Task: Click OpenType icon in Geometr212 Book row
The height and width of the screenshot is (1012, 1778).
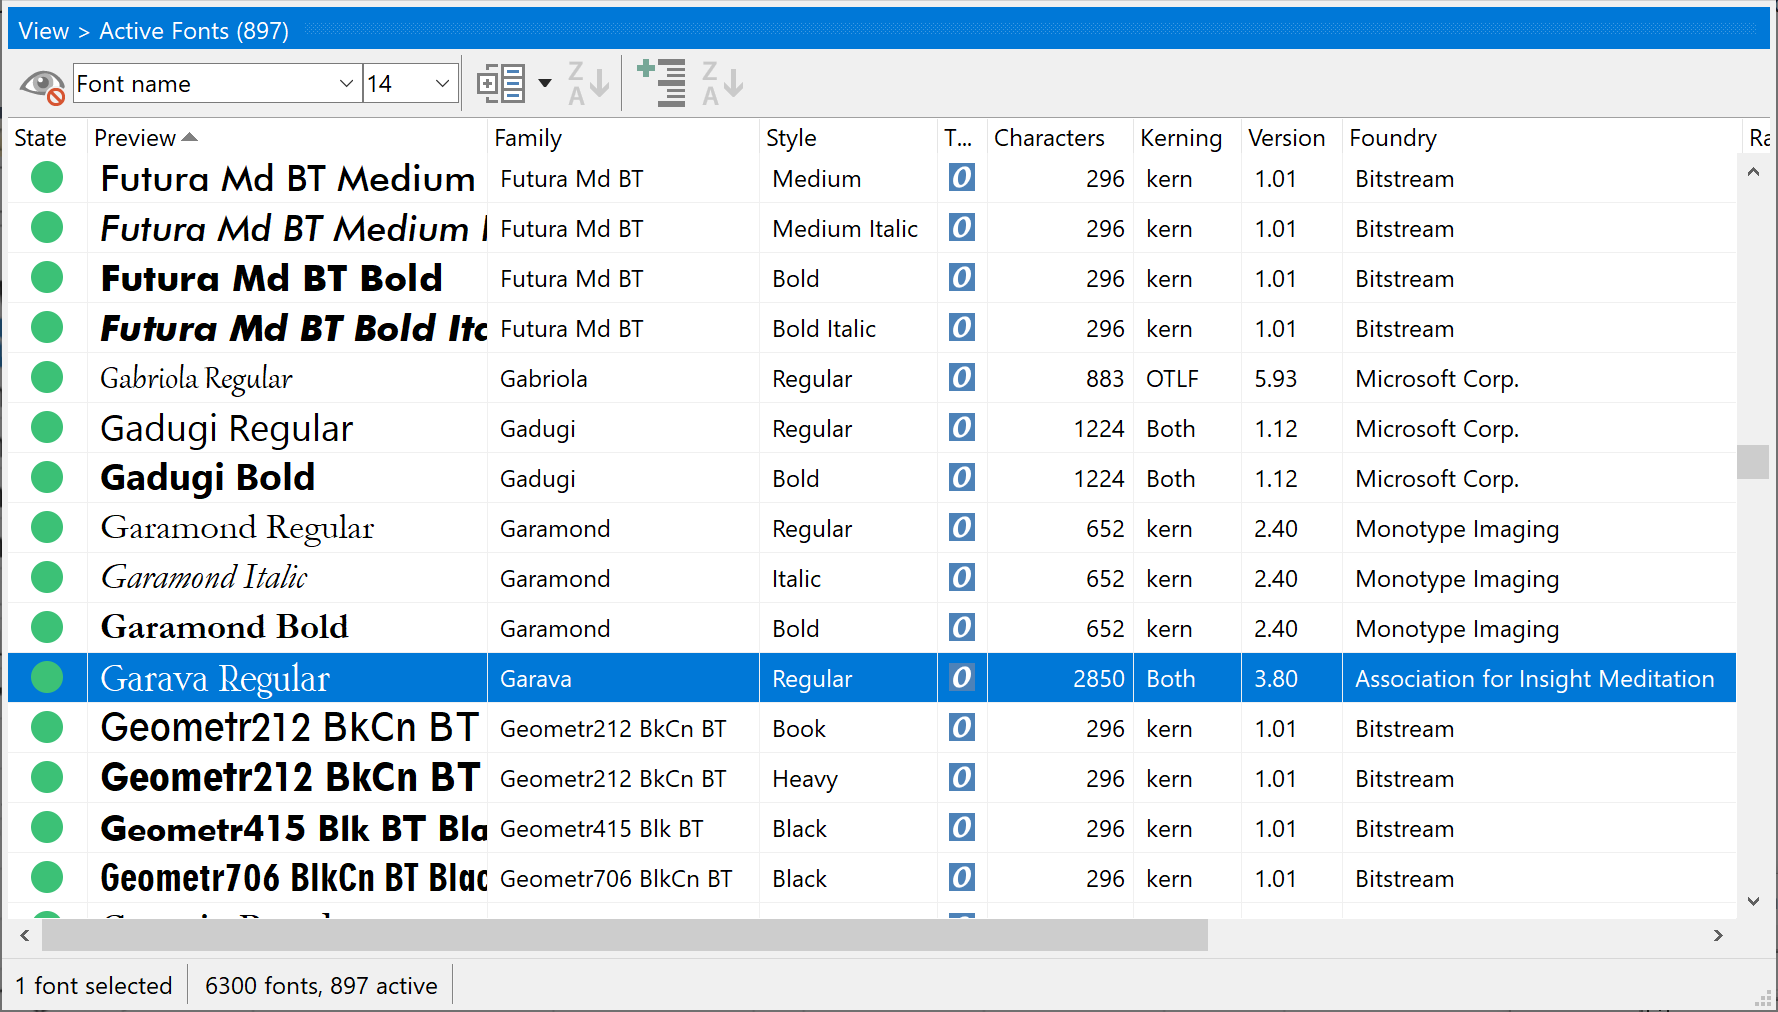Action: click(x=962, y=728)
